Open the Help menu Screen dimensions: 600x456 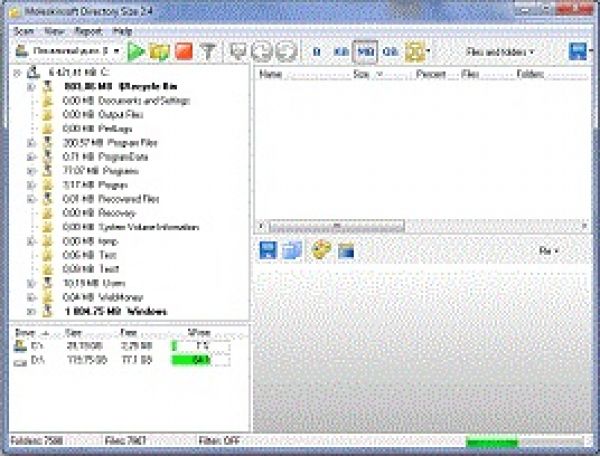[122, 31]
